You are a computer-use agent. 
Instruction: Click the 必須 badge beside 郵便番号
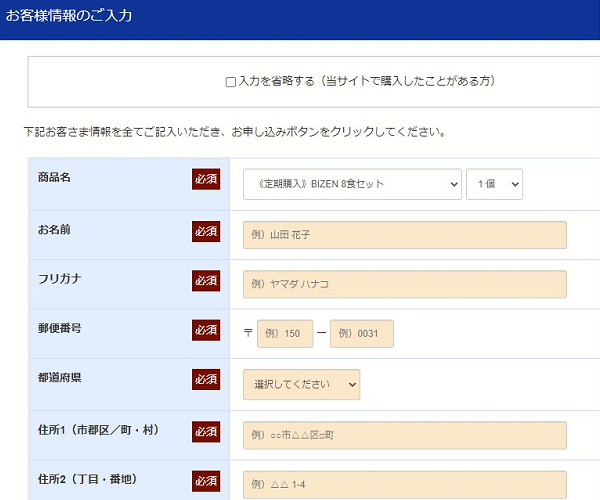[x=206, y=329]
